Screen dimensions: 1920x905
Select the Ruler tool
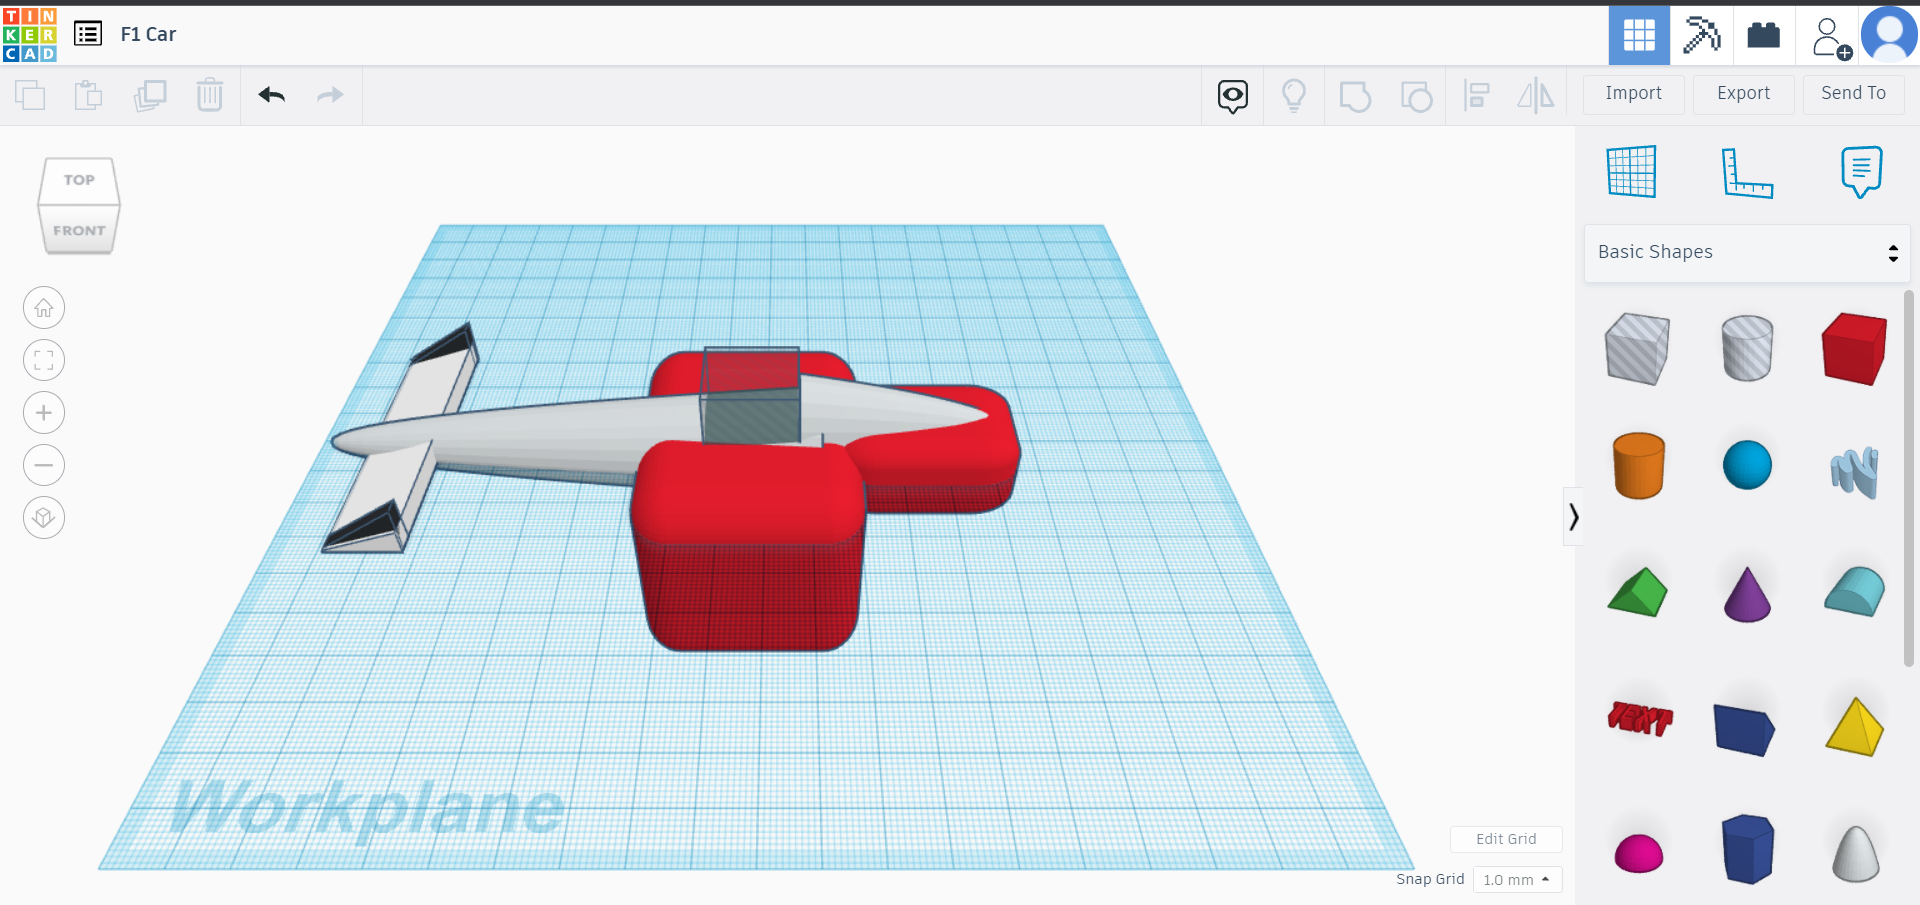1747,172
